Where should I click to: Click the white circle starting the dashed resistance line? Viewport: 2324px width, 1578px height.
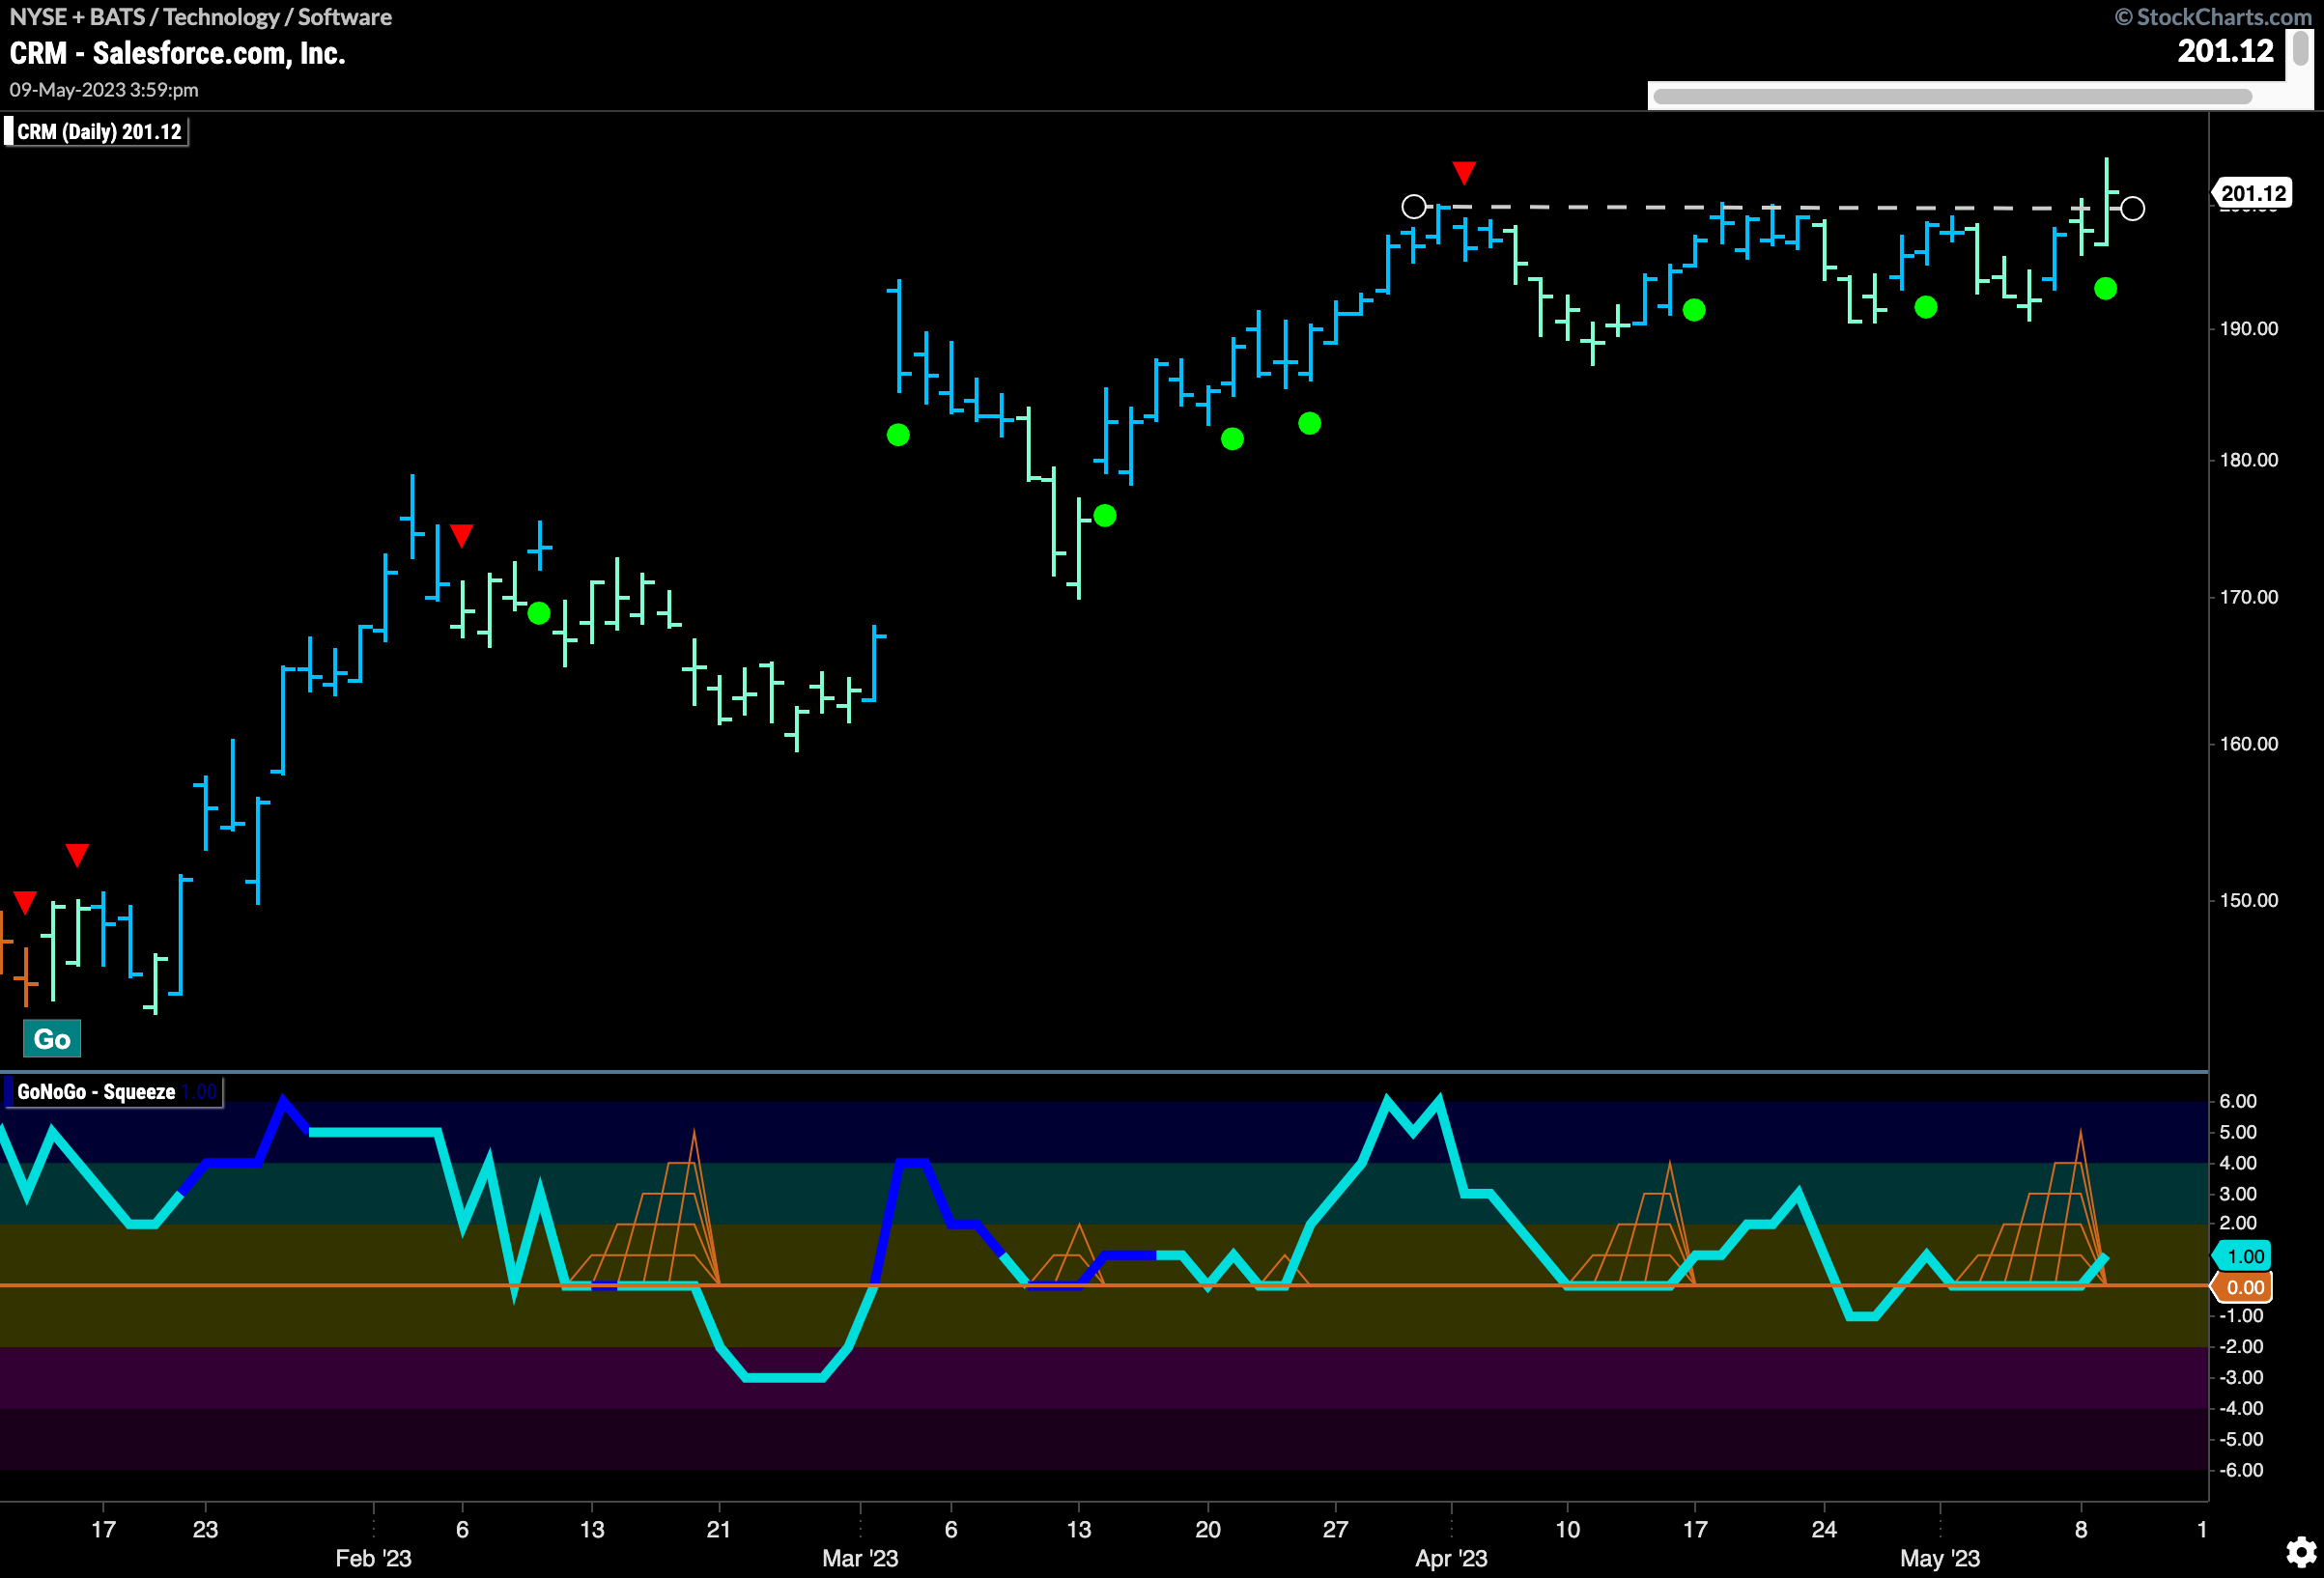coord(1414,207)
